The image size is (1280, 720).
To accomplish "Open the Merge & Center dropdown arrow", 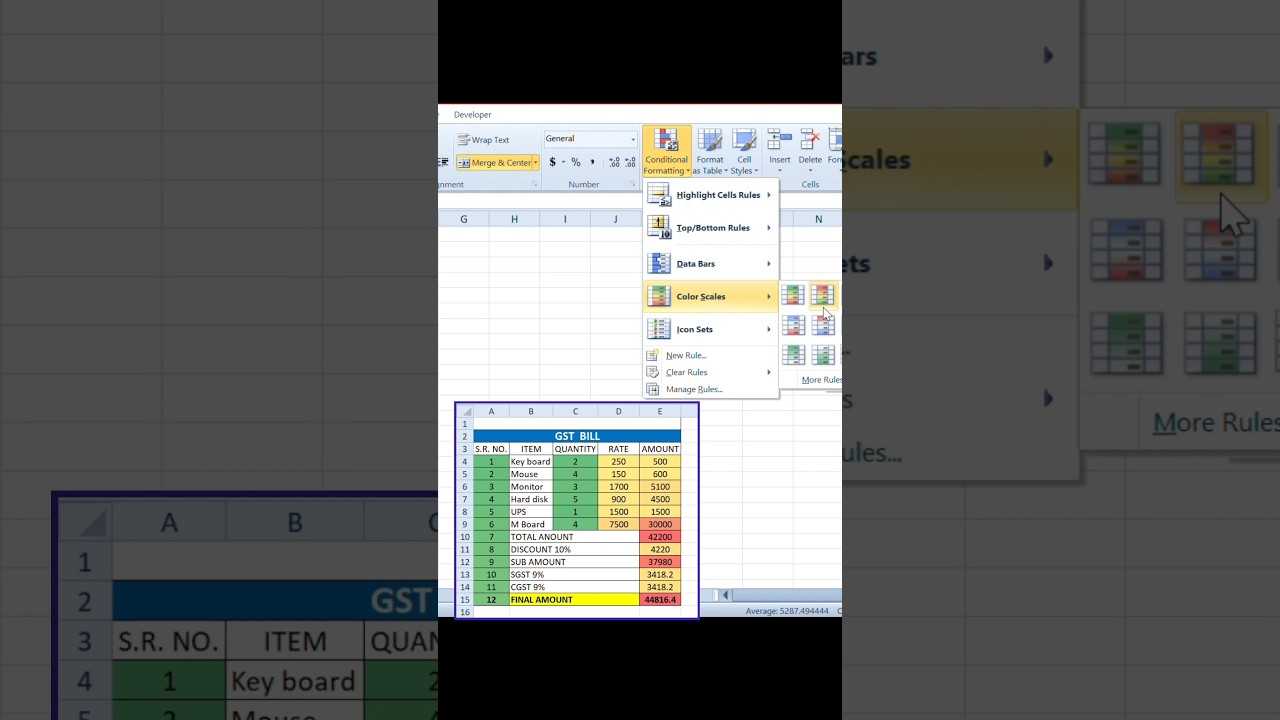I will 536,162.
